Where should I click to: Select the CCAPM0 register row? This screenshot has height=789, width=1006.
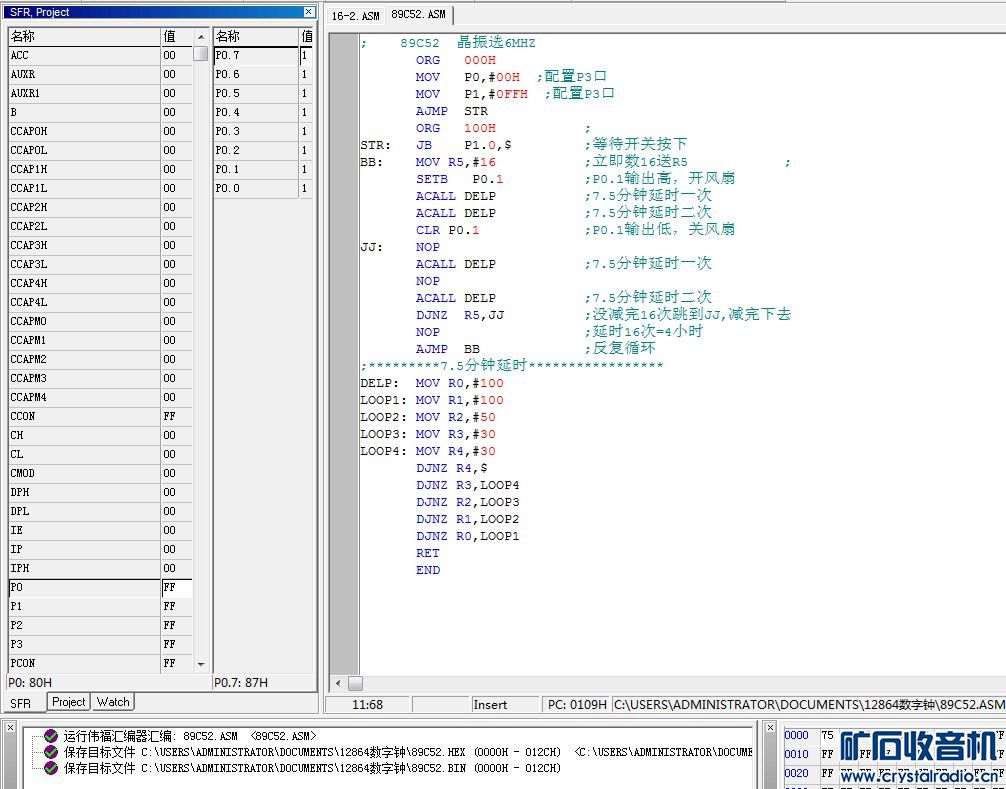100,321
